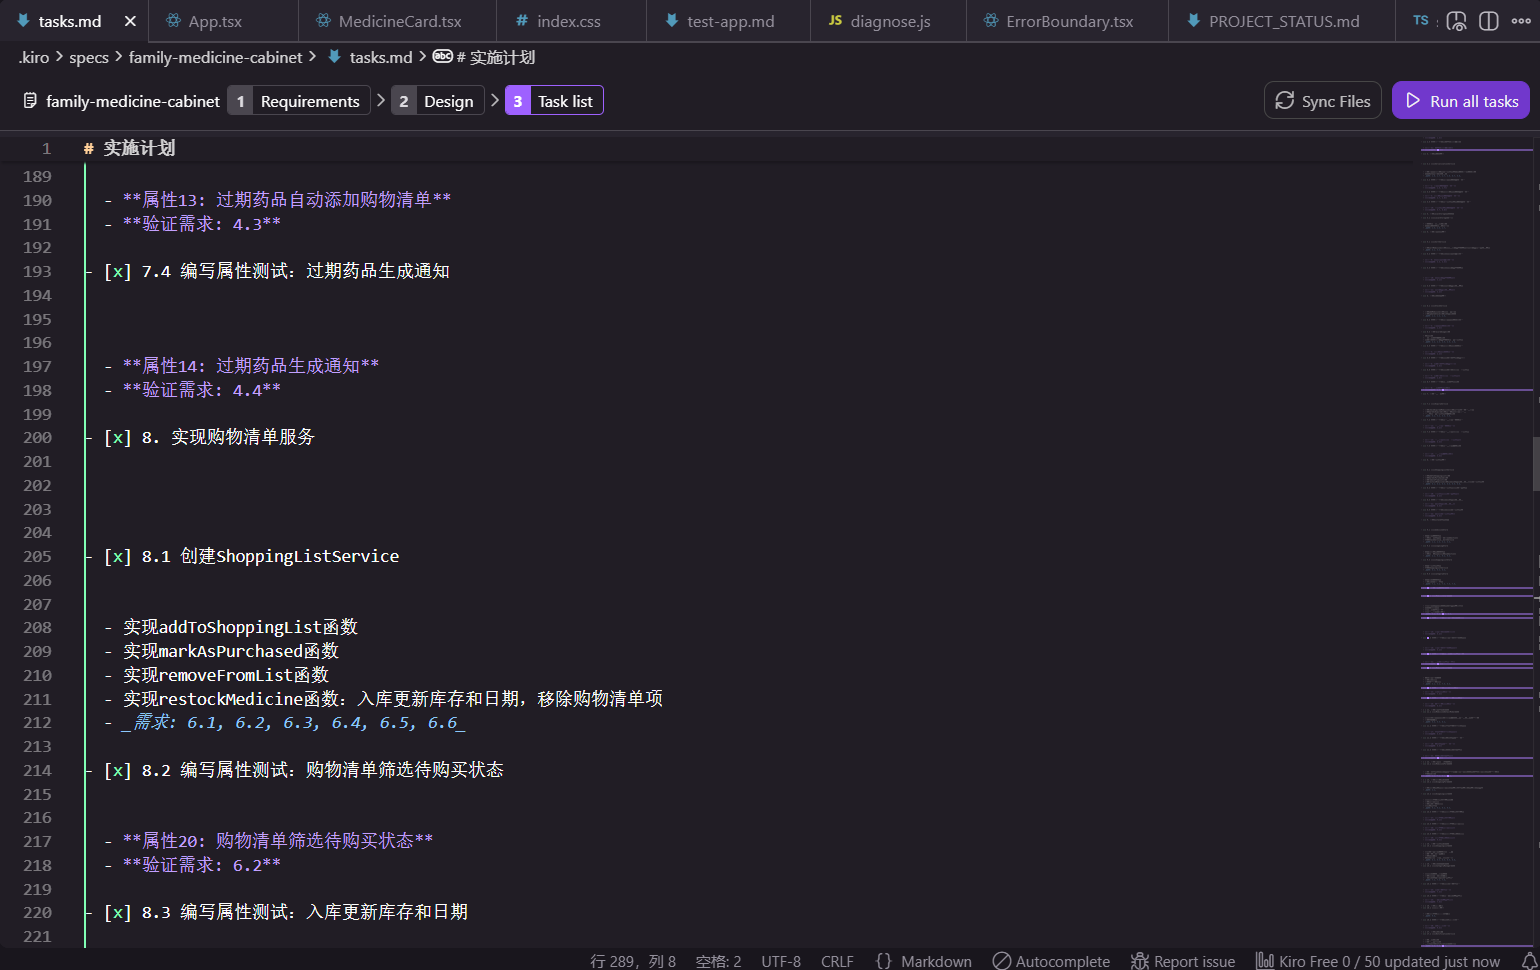Click the line 实现markAsPurchased函数
This screenshot has height=970, width=1540.
tap(231, 651)
